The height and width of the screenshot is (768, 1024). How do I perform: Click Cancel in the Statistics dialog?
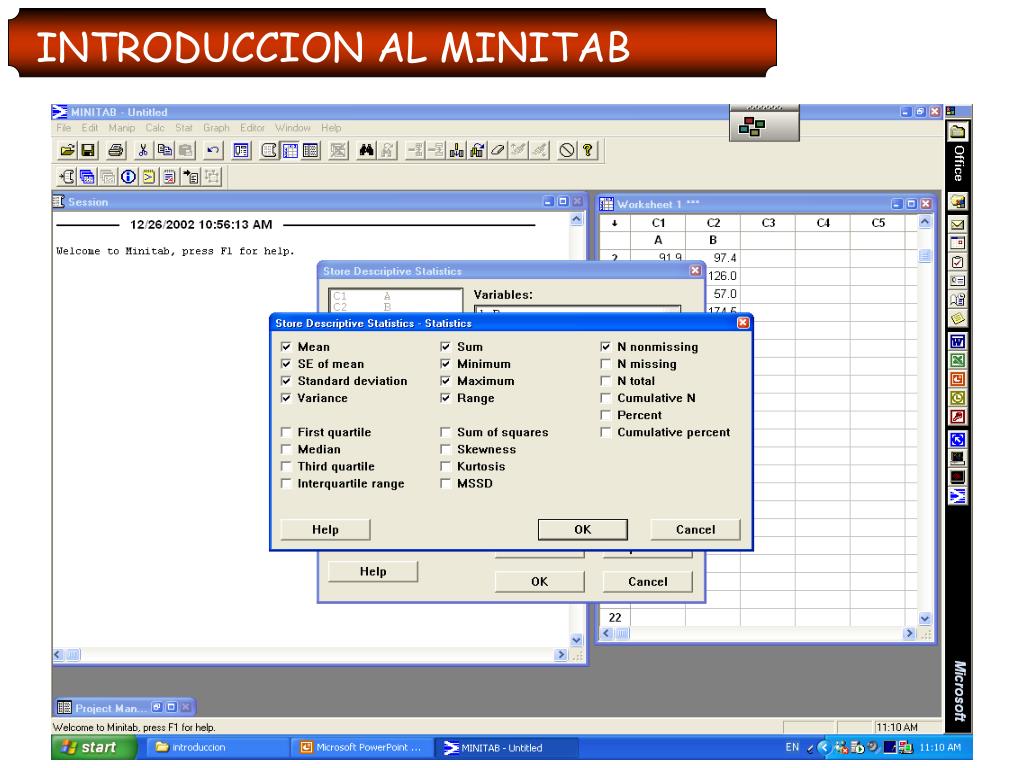(x=696, y=530)
